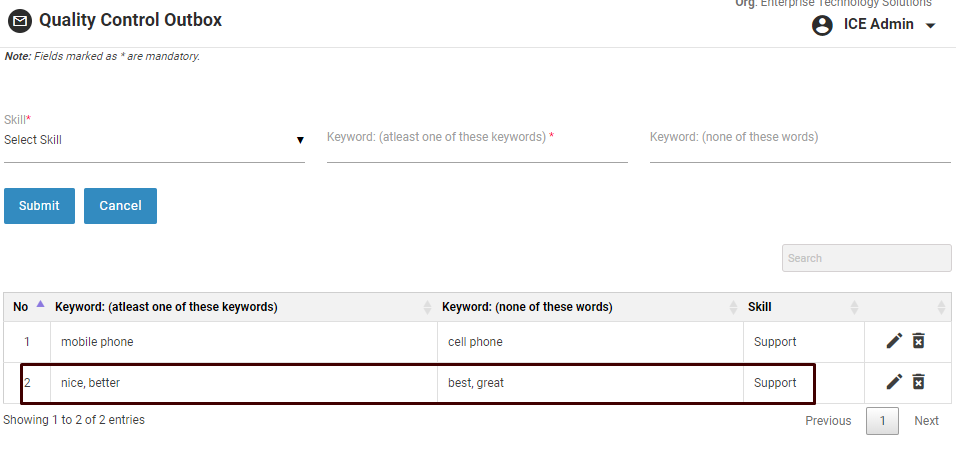Delete the nice, better keyword row

coord(919,381)
